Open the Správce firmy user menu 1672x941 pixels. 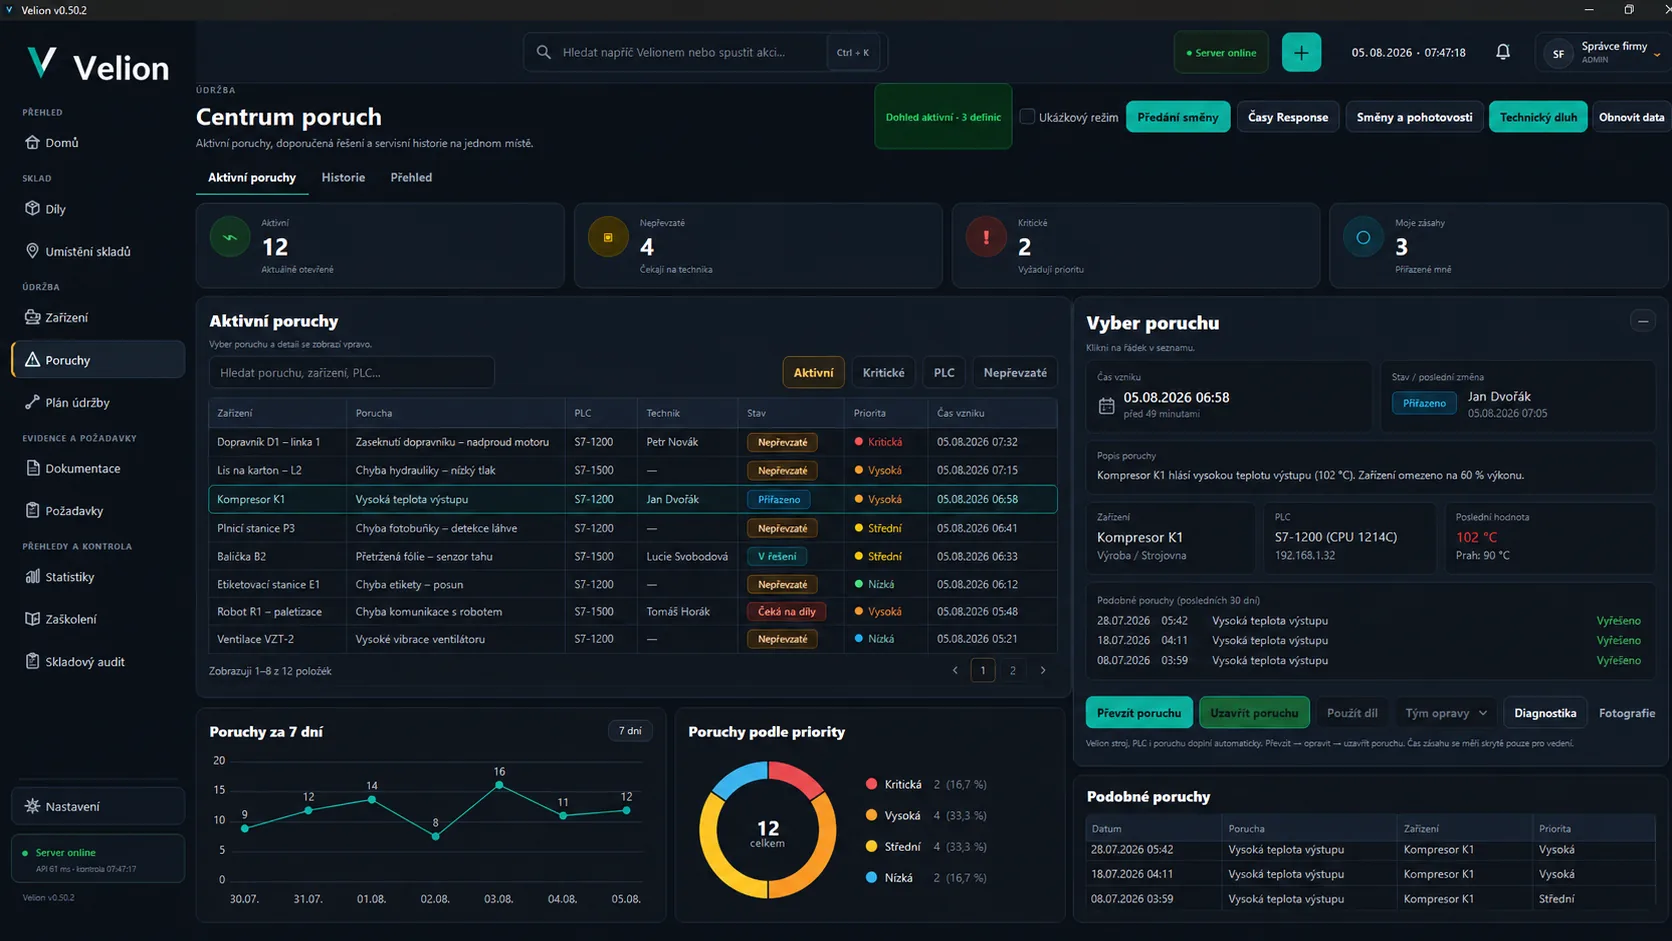coord(1603,52)
